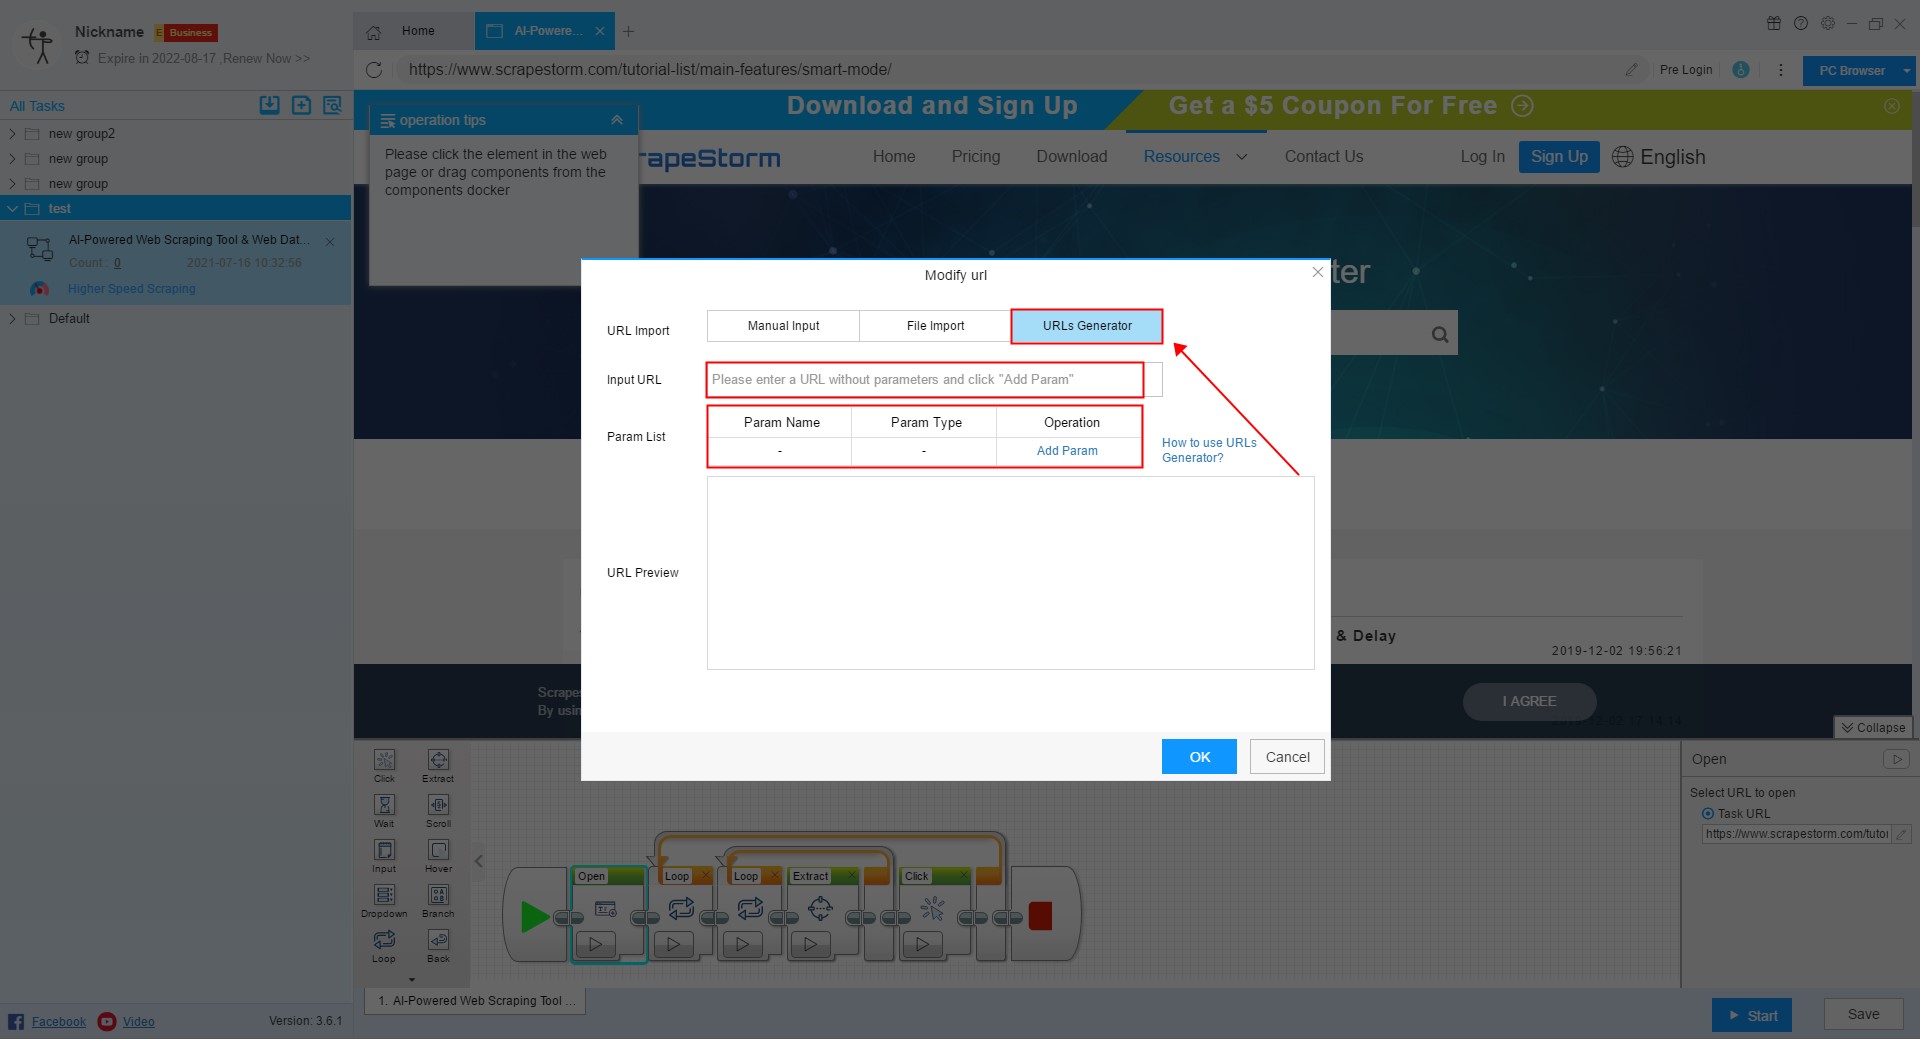Show more components with down arrow
This screenshot has height=1039, width=1921.
(x=411, y=980)
